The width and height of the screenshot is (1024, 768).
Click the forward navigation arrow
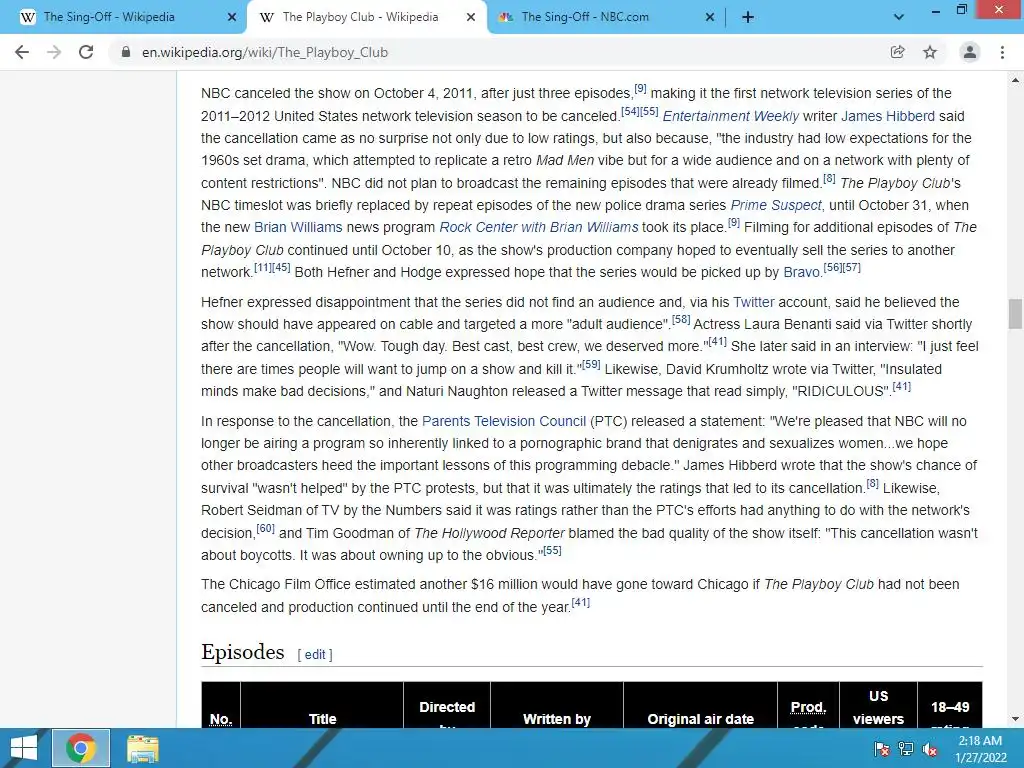coord(54,52)
